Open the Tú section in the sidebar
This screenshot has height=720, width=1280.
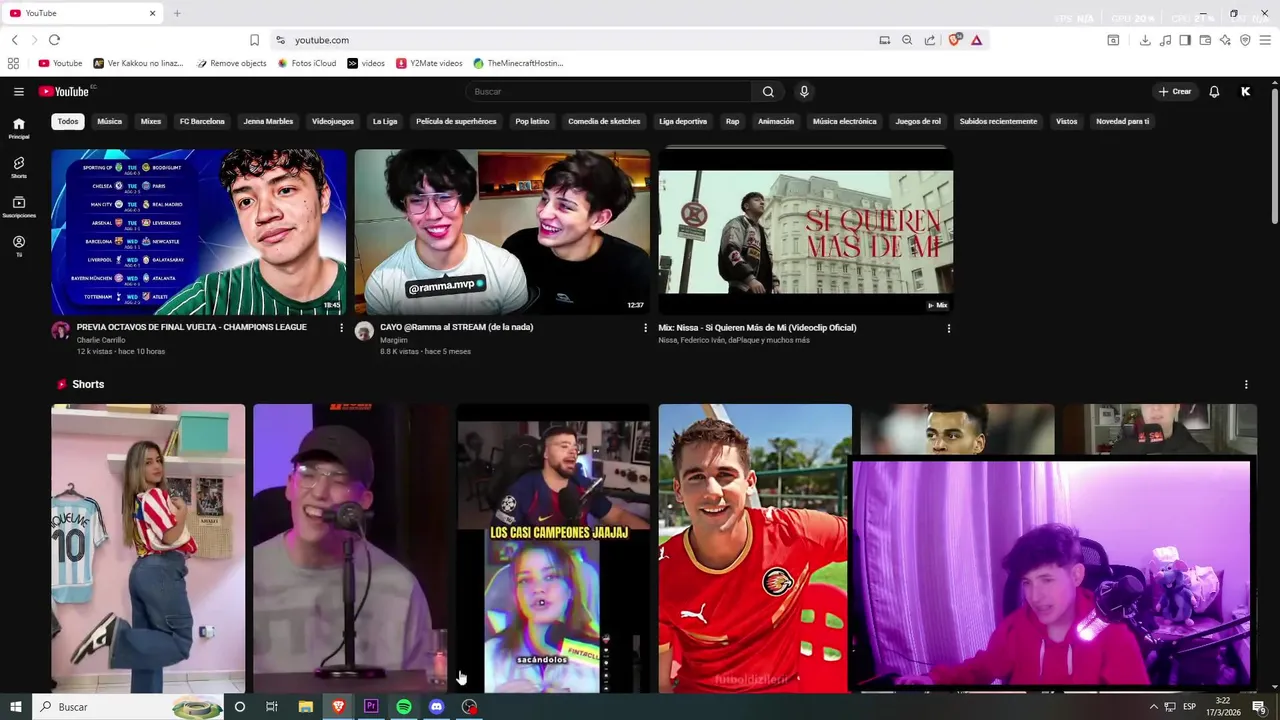(x=18, y=246)
